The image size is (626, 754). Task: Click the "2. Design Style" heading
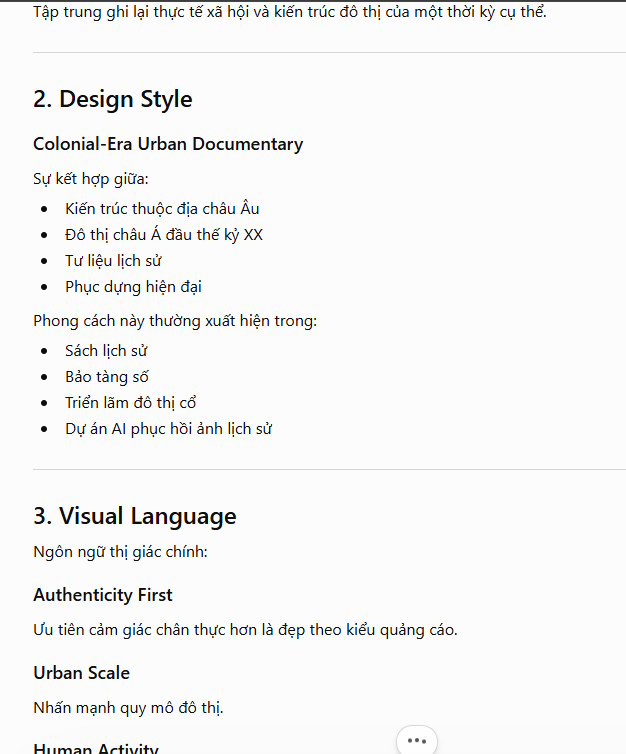113,100
